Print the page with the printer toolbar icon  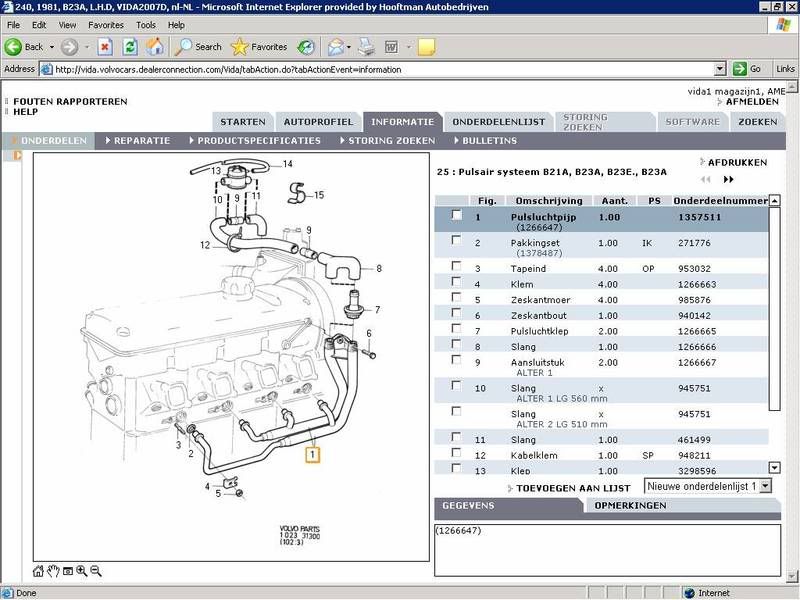(x=366, y=47)
